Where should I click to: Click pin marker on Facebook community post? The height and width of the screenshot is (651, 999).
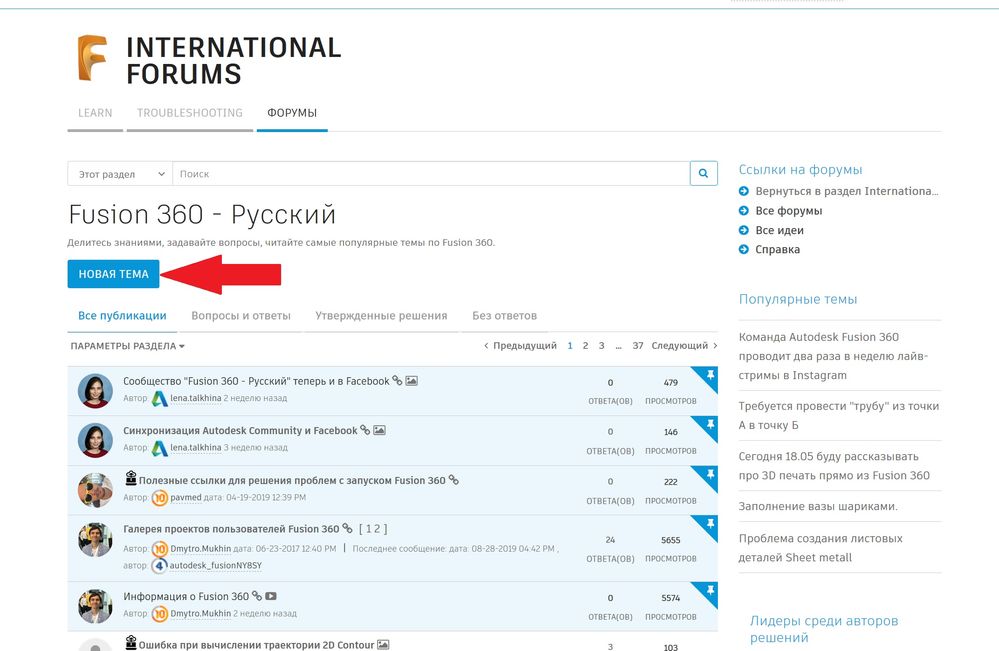[708, 377]
